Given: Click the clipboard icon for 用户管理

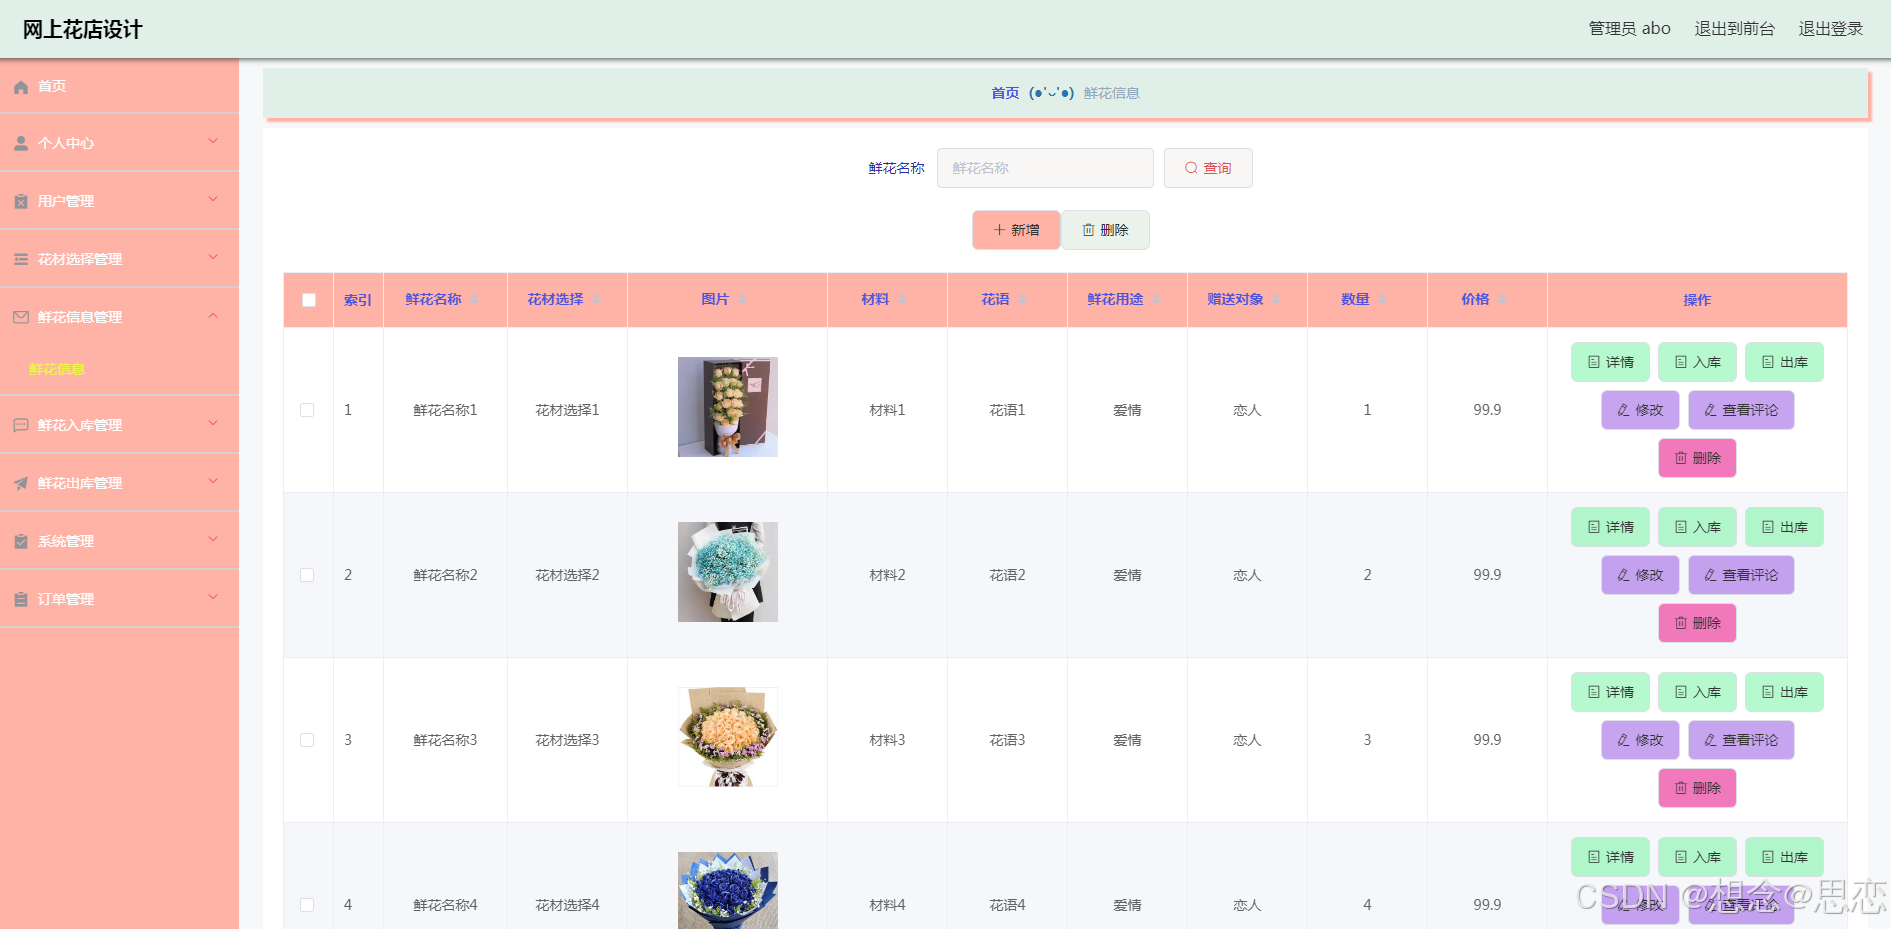Looking at the screenshot, I should (21, 202).
